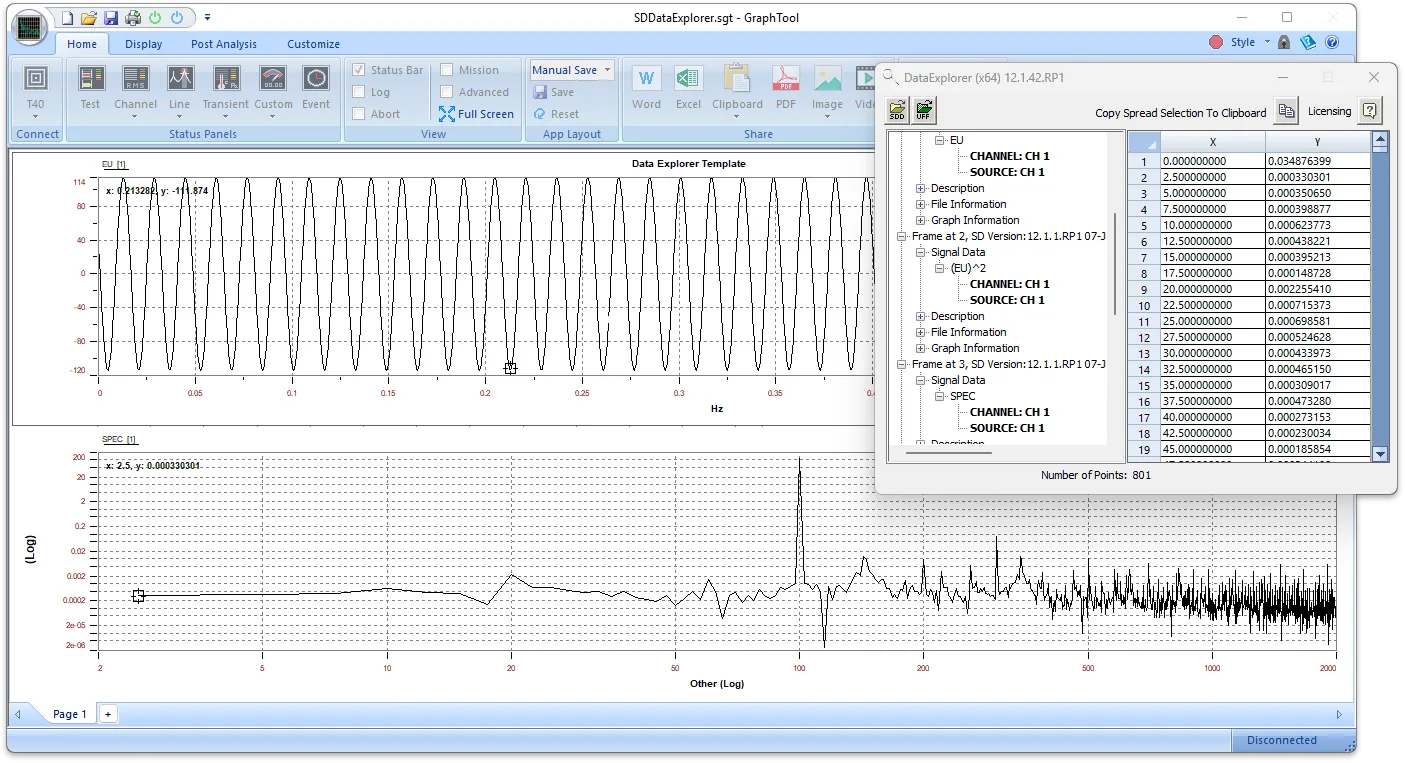Open the Customize ribbon tab
This screenshot has width=1405, height=763.
(313, 44)
